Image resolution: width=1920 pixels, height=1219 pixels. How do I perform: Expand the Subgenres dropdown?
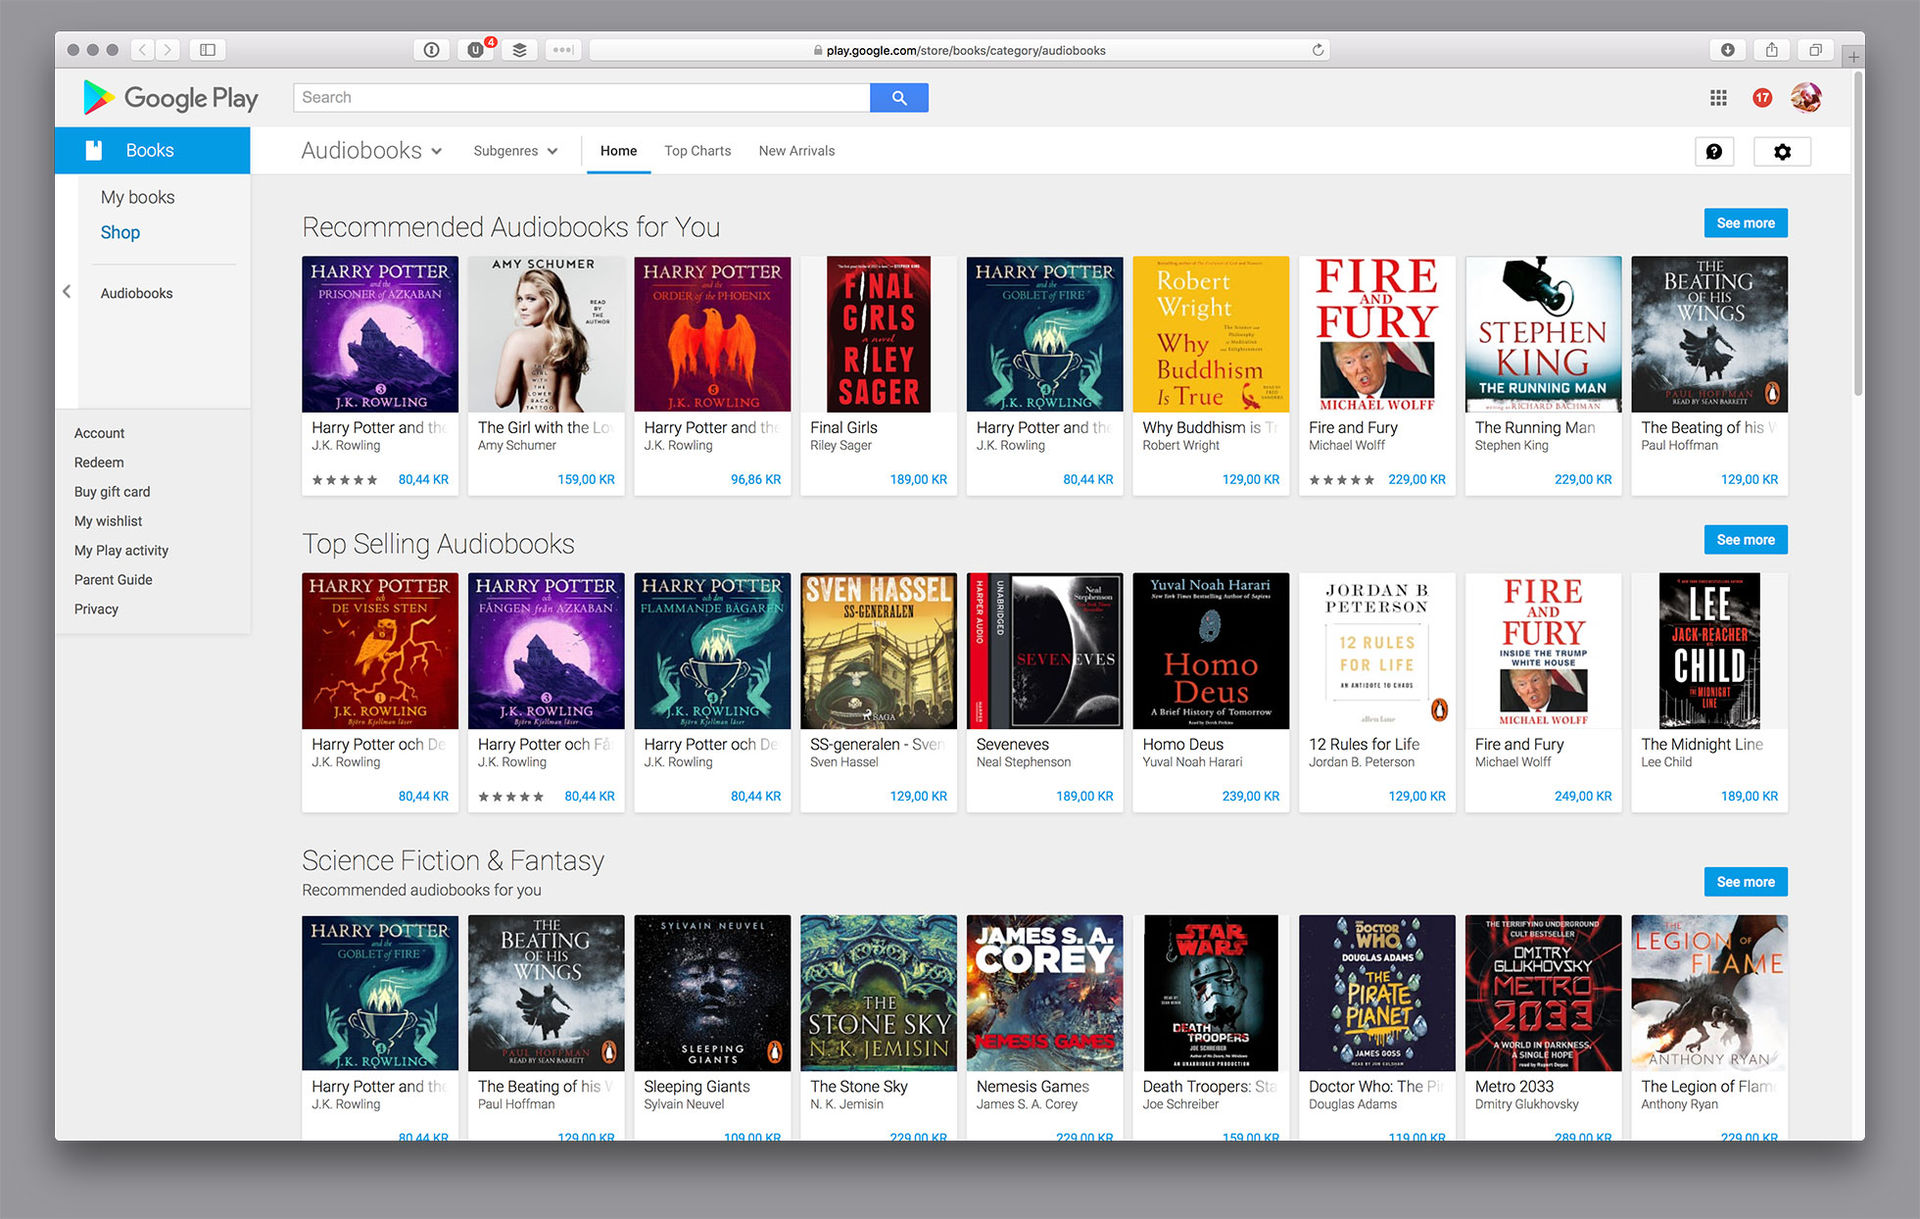(515, 151)
